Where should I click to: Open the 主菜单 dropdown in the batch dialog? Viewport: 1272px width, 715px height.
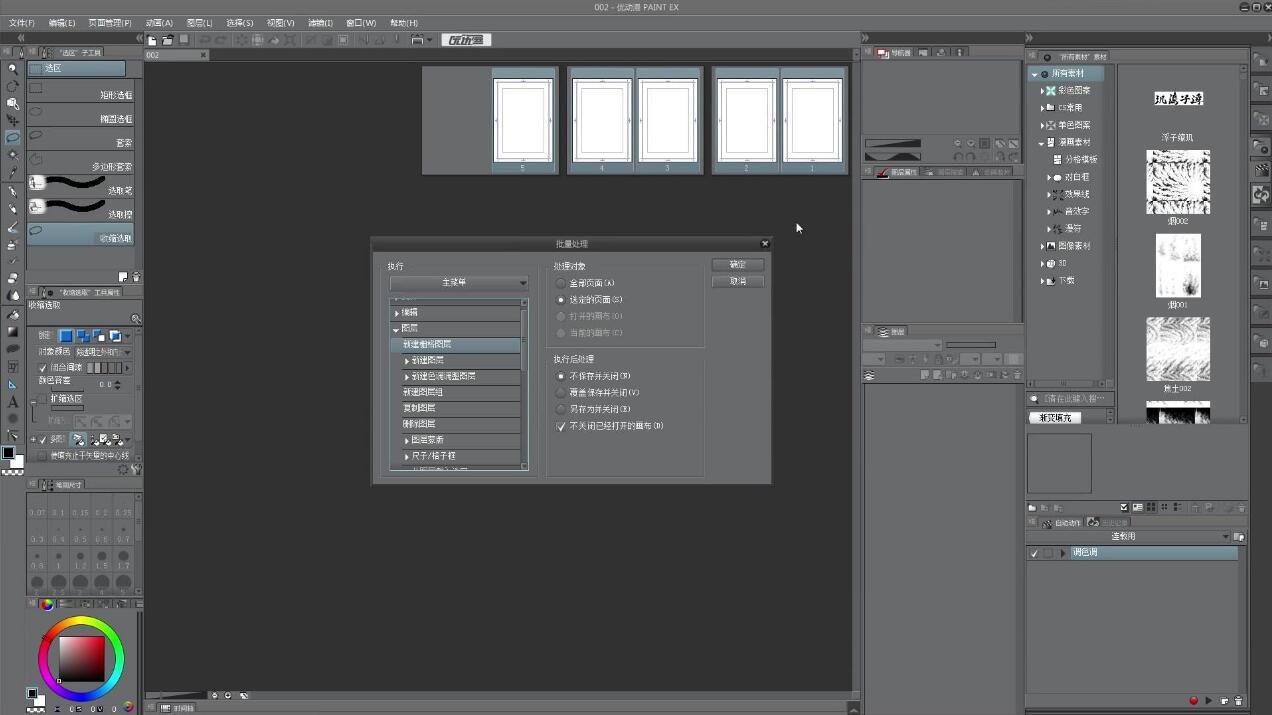pyautogui.click(x=458, y=283)
